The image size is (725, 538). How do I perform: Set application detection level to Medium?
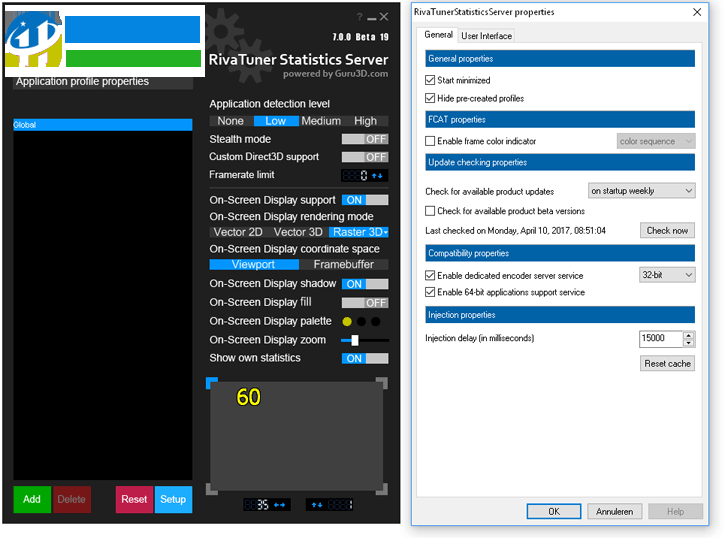(x=321, y=121)
